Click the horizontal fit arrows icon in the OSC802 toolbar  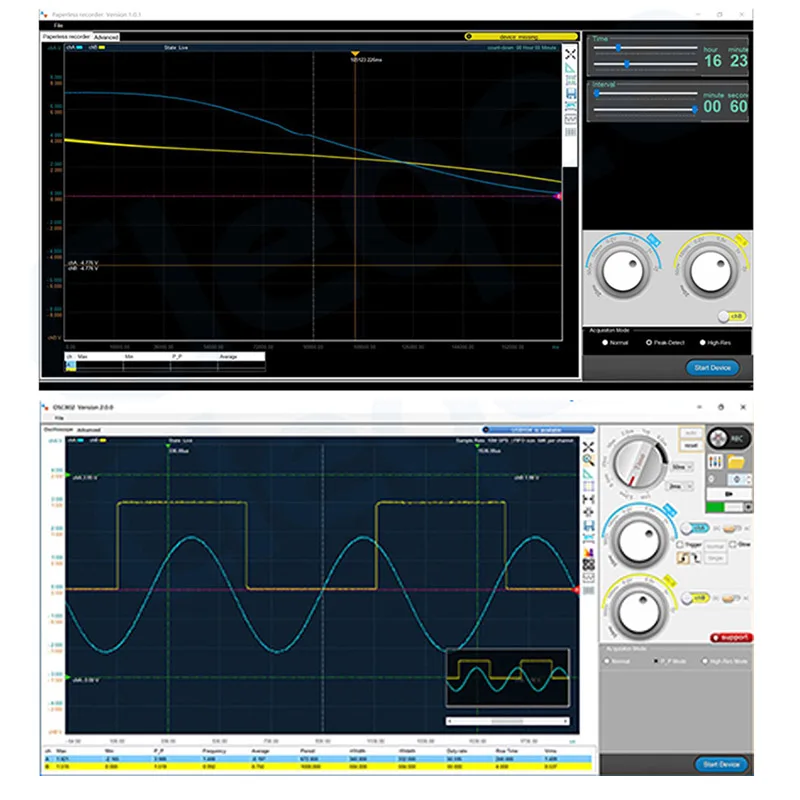[x=588, y=499]
